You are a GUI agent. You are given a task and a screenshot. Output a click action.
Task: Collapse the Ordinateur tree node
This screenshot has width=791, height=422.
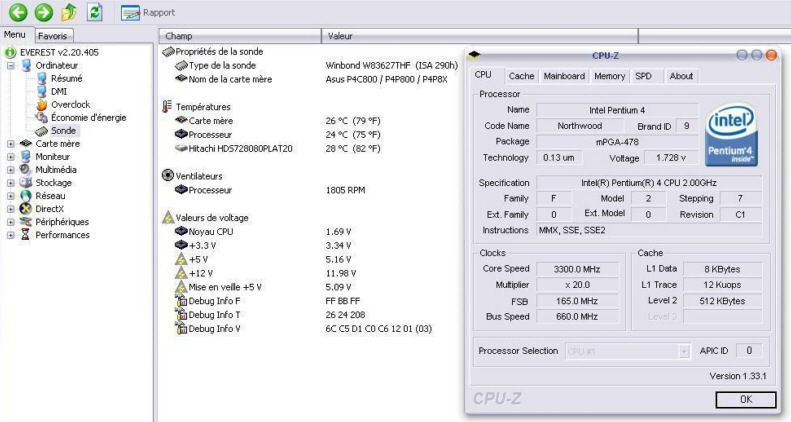click(11, 66)
